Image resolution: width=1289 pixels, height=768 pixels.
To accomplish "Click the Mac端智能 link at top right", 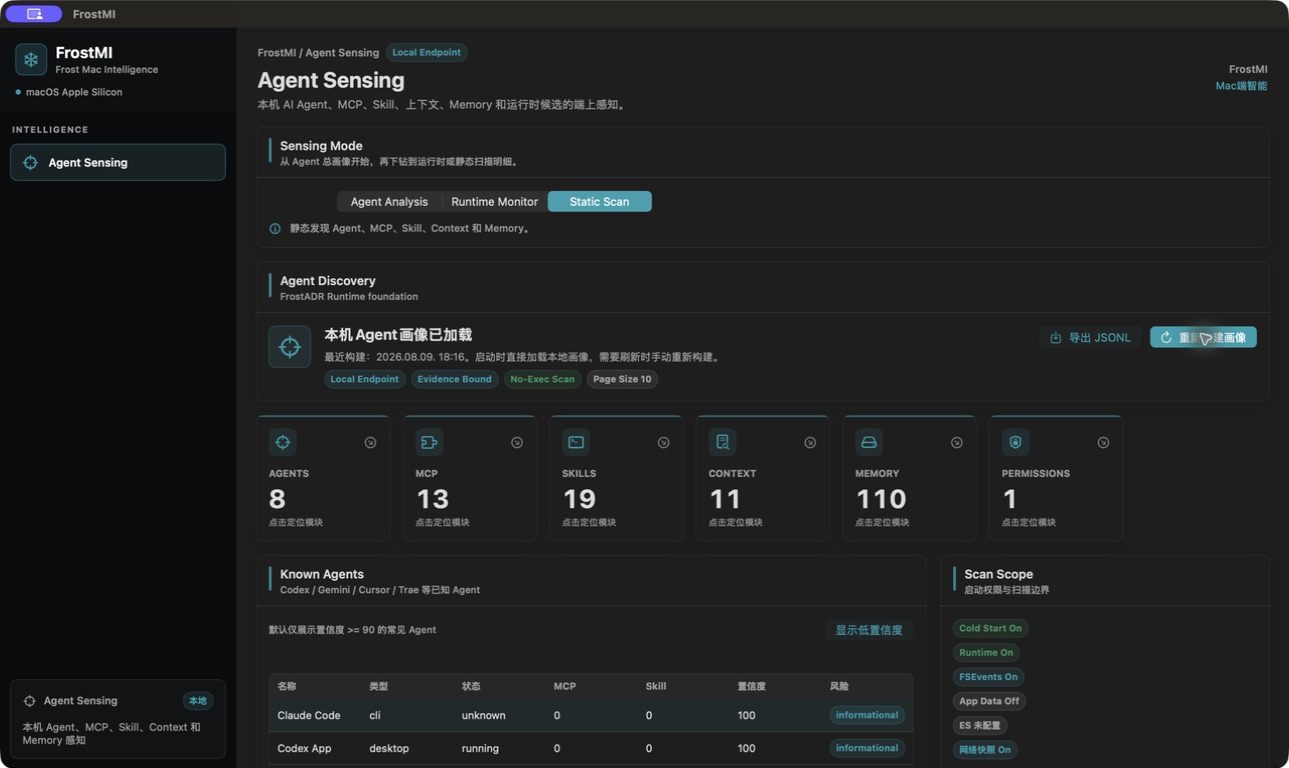I will (x=1241, y=86).
